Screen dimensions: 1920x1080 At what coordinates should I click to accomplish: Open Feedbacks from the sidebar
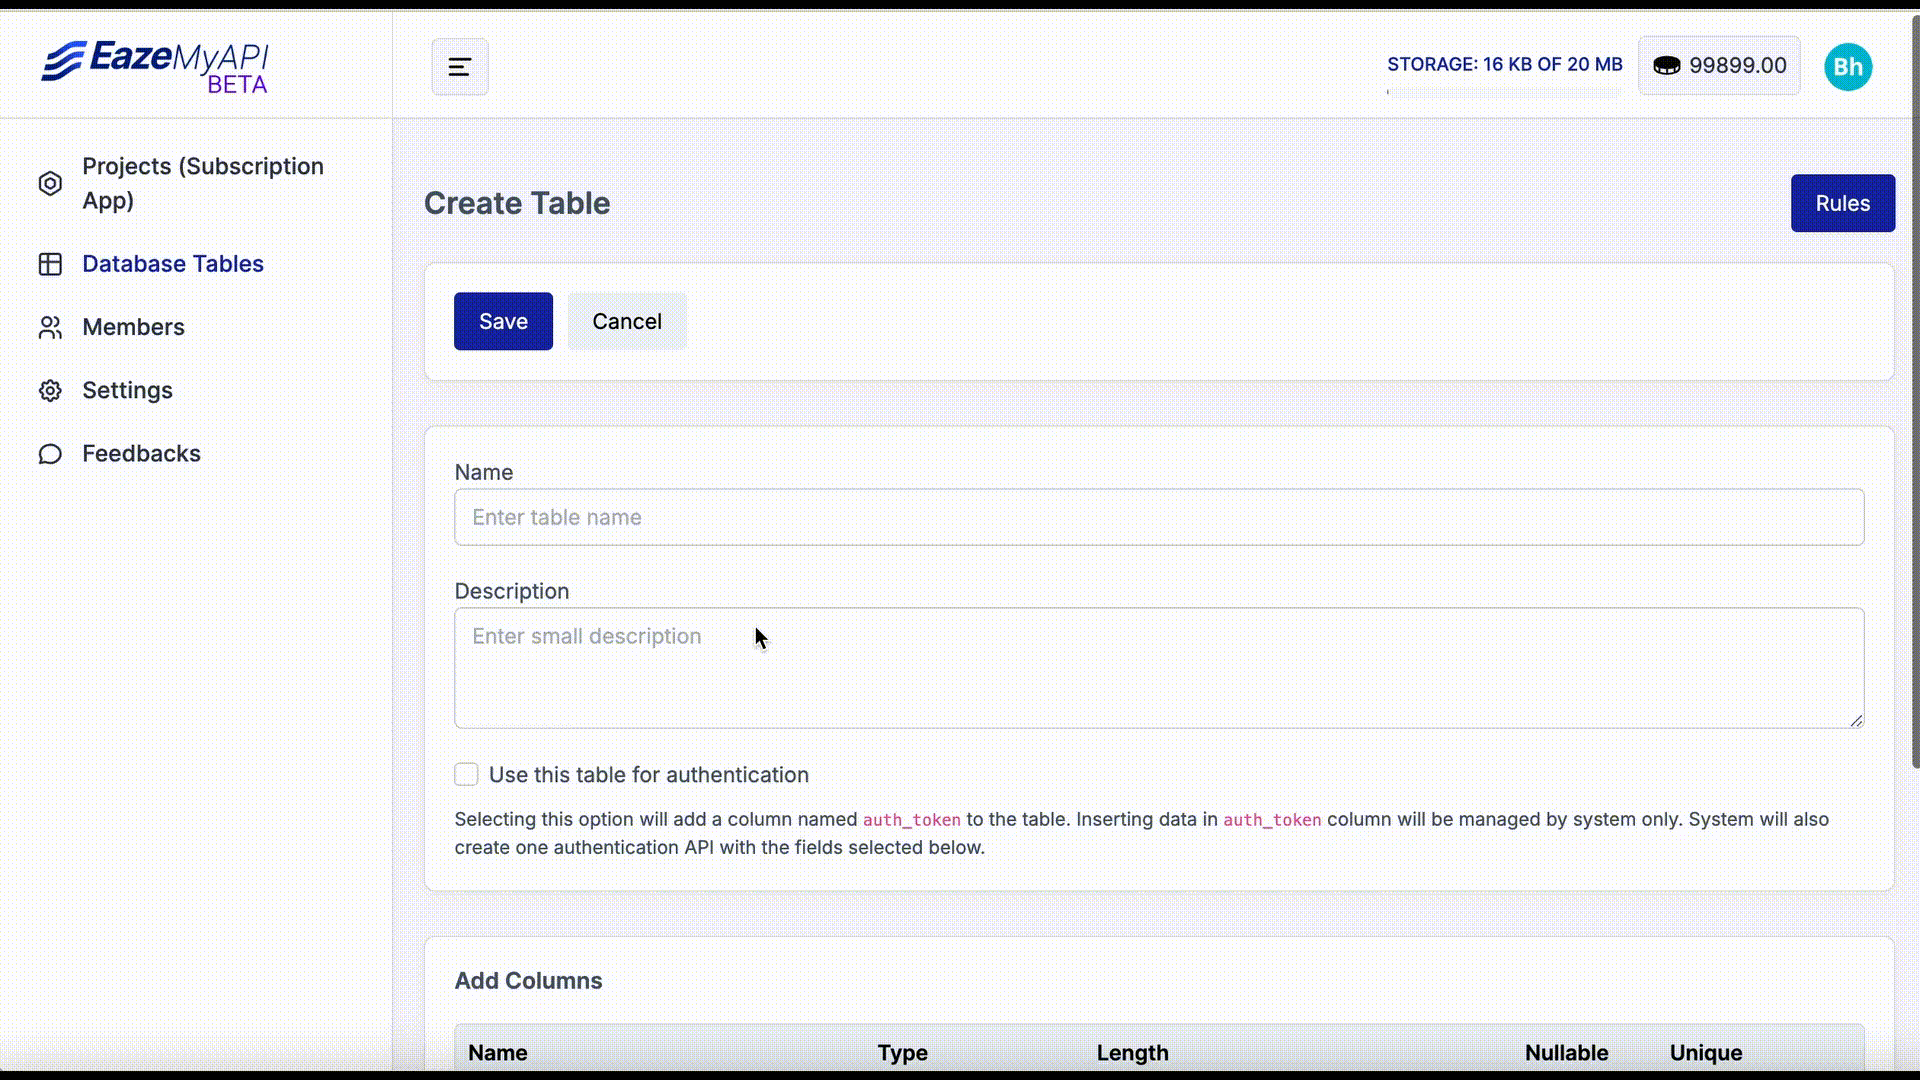point(141,454)
